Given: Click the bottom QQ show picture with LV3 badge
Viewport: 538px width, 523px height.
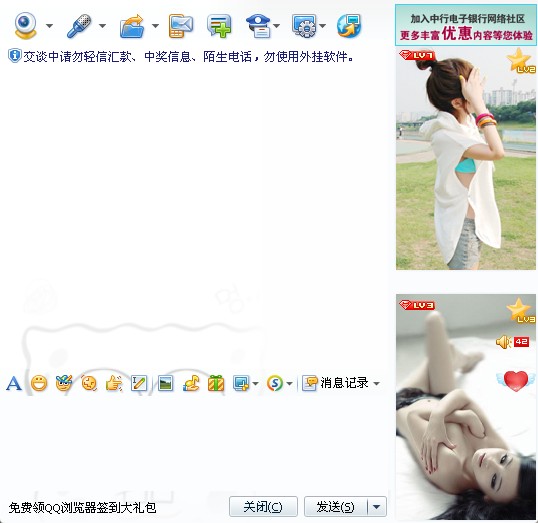Looking at the screenshot, I should point(466,407).
